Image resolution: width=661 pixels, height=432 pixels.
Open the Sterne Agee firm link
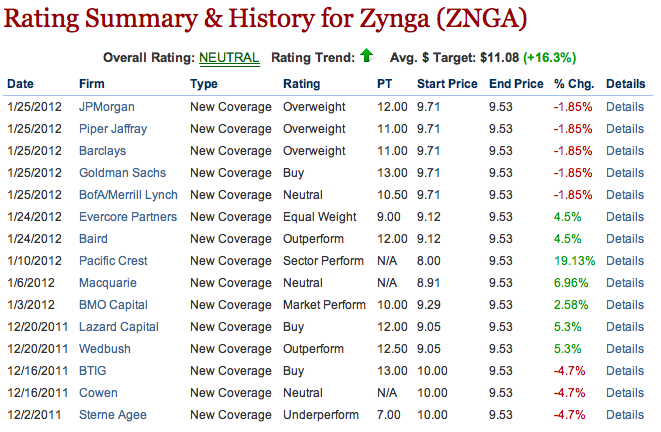point(112,414)
